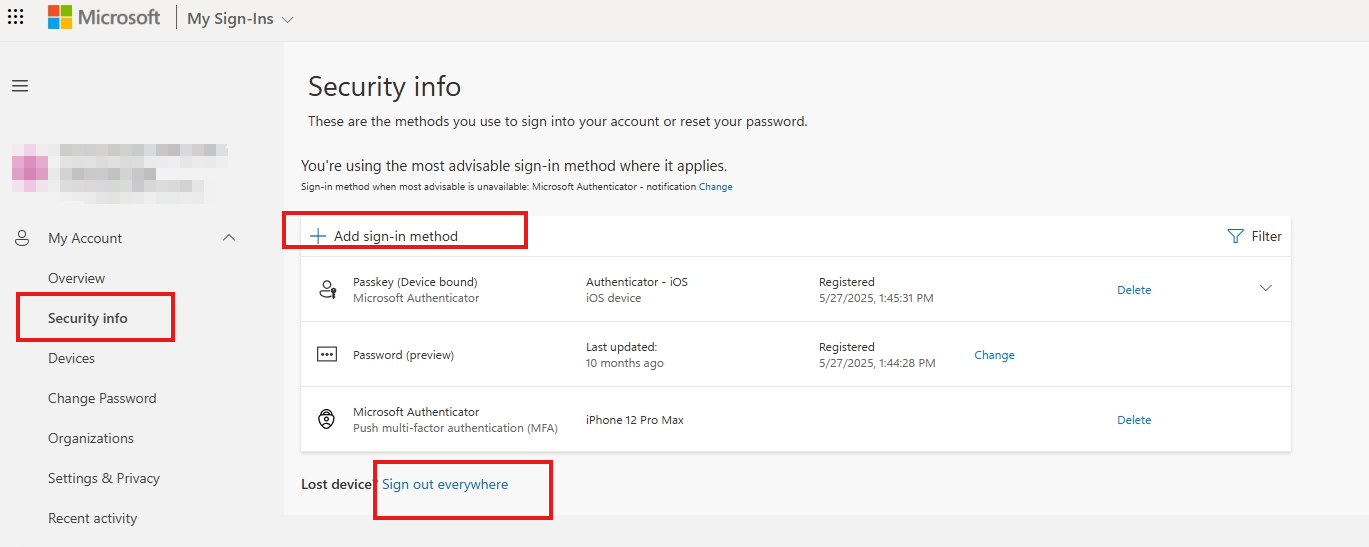1369x547 pixels.
Task: Click the 'iOS device' text
Action: click(x=614, y=298)
